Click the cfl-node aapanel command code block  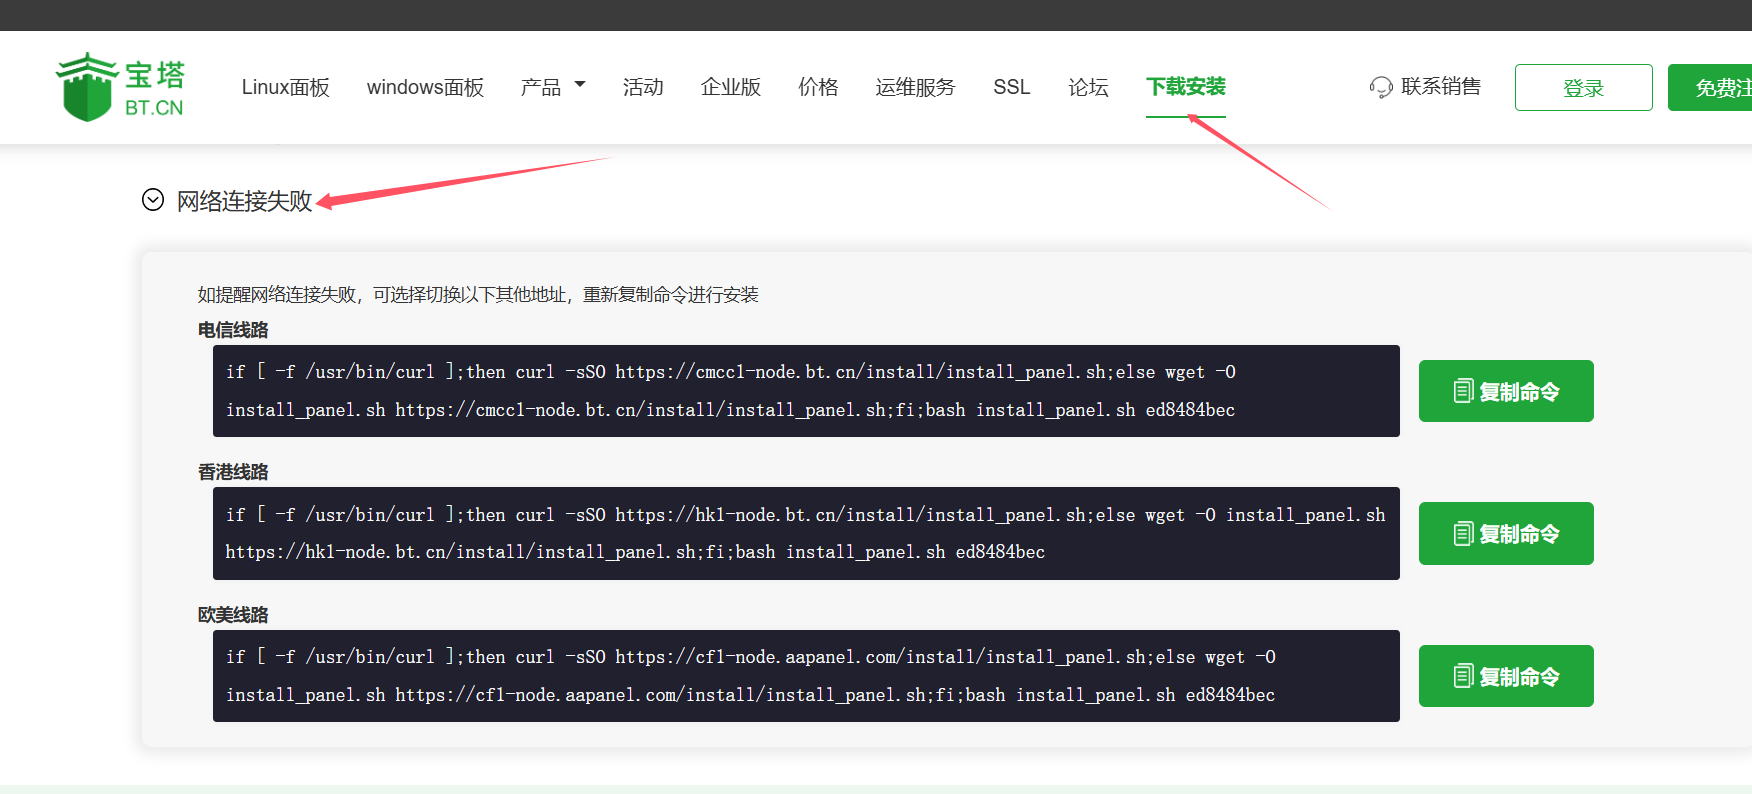click(x=806, y=676)
